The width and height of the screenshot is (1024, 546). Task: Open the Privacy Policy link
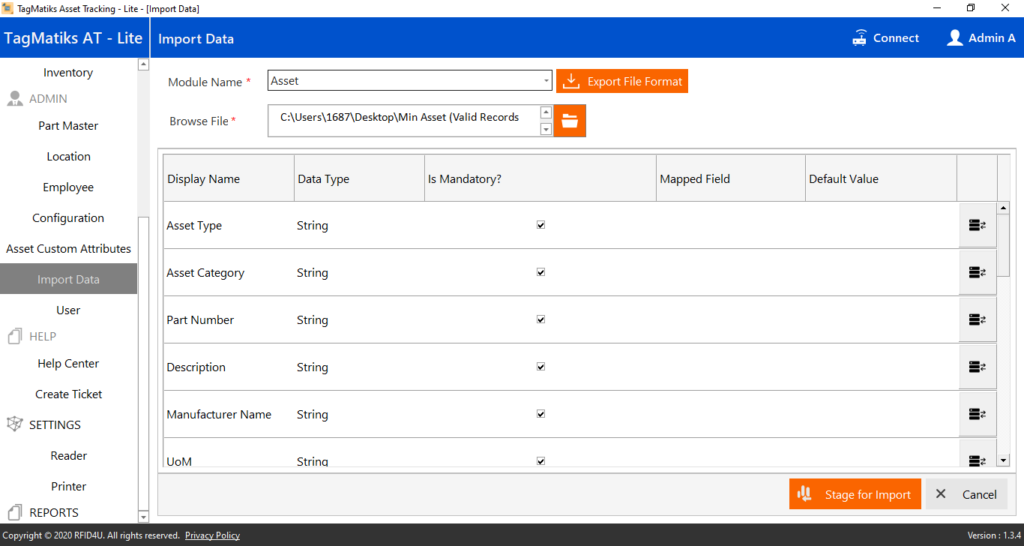[x=212, y=536]
